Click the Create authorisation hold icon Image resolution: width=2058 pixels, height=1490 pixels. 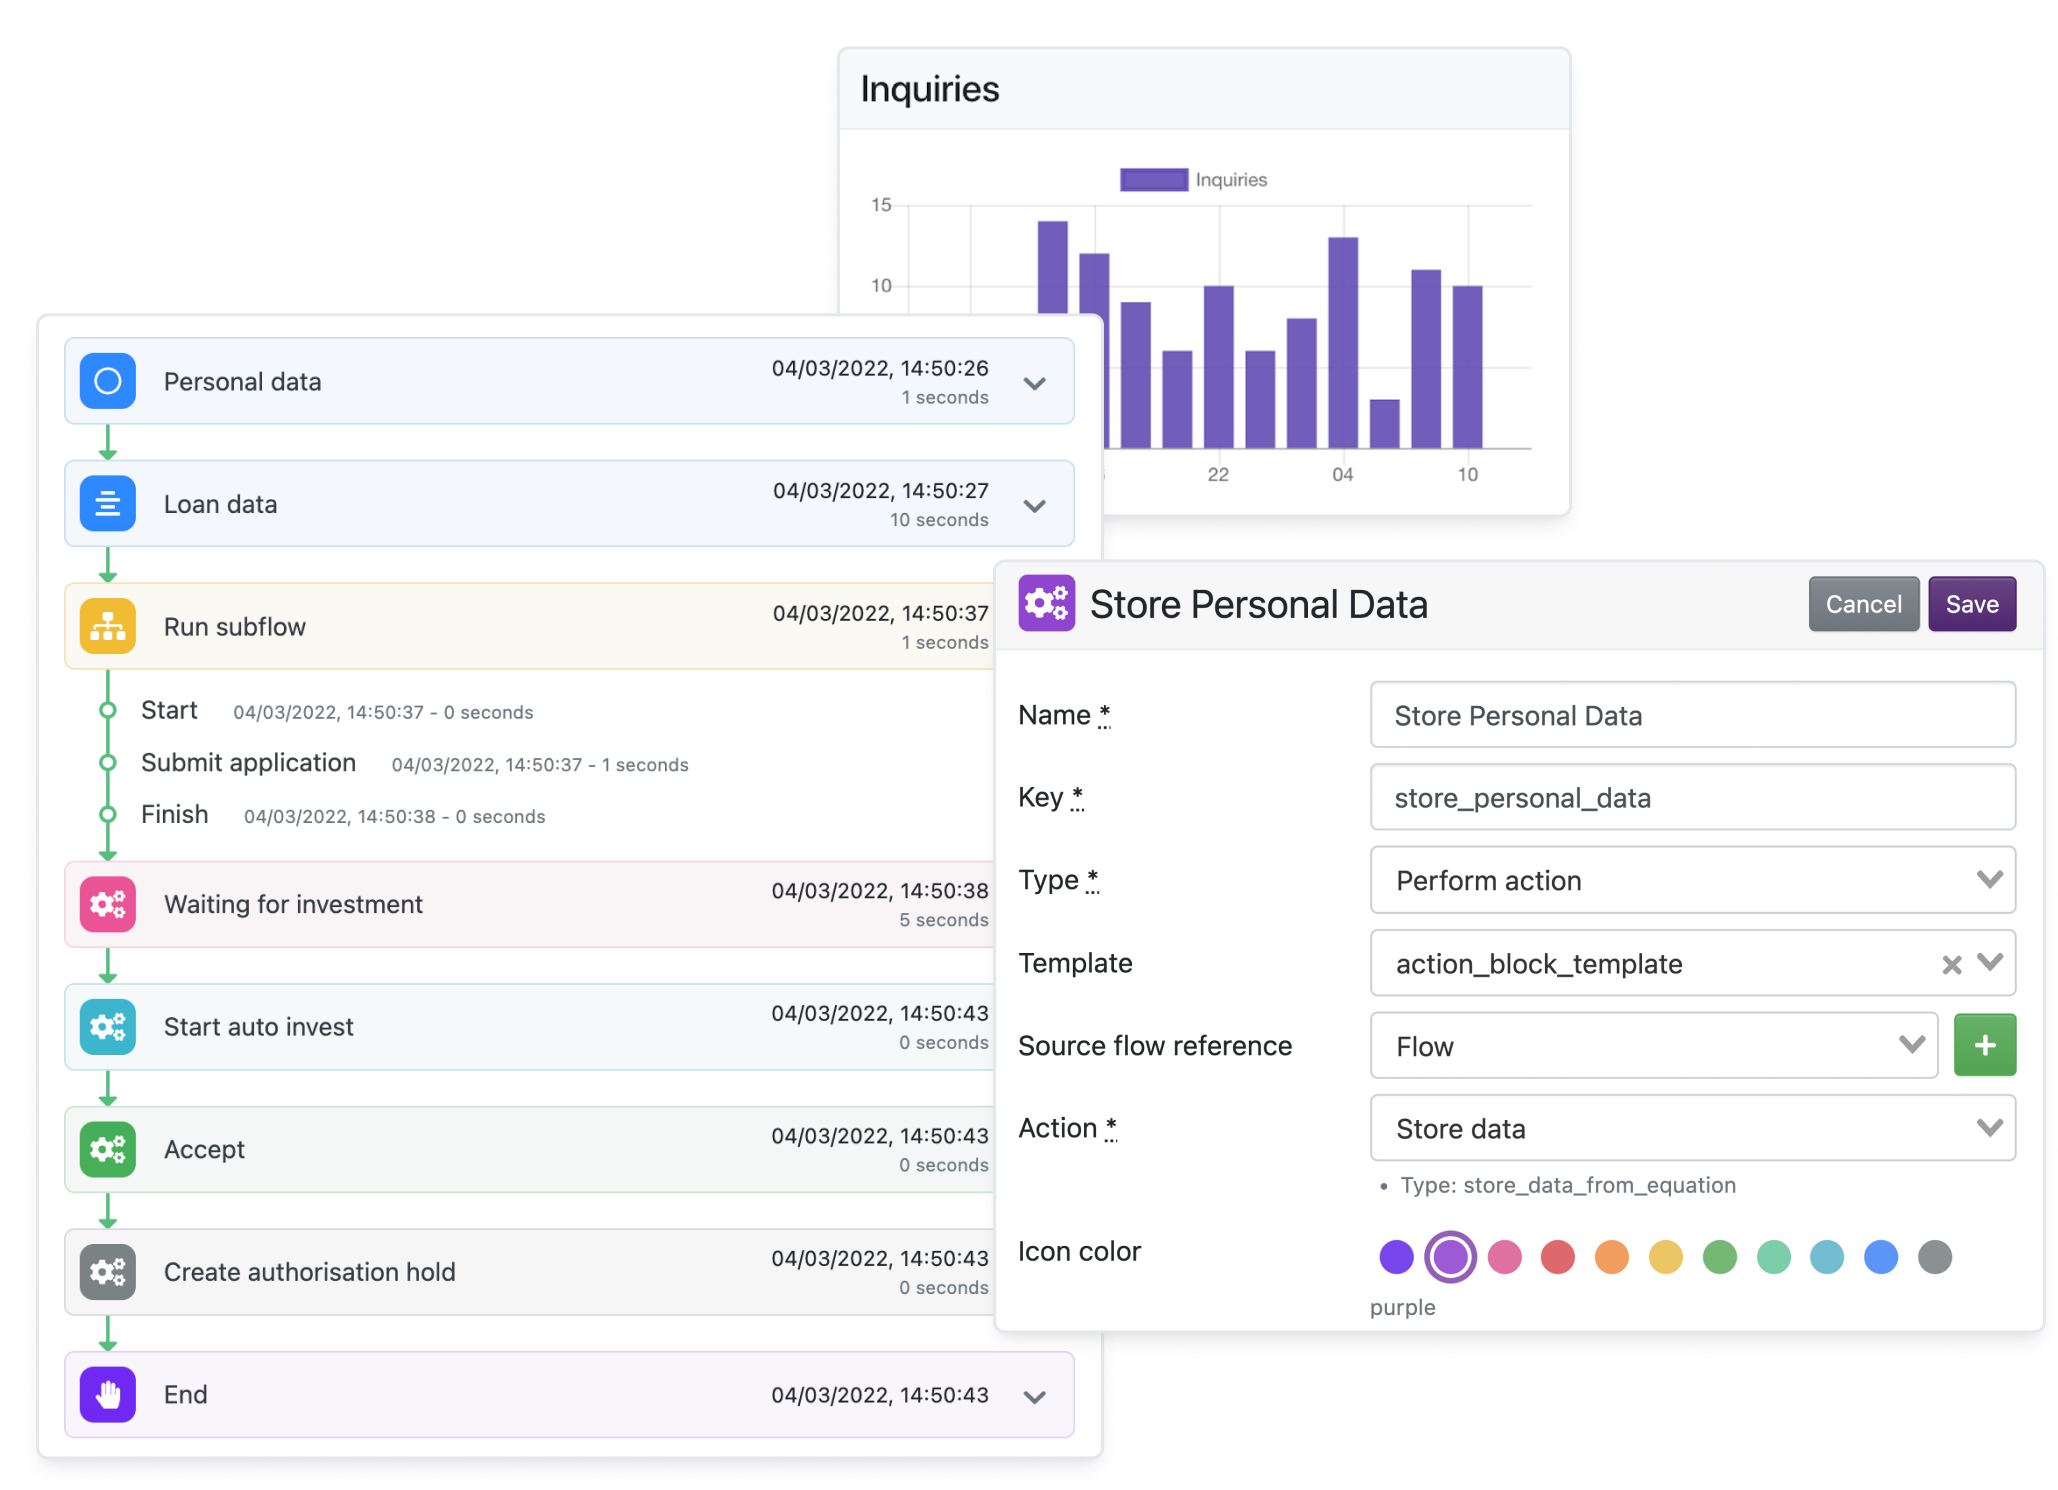pyautogui.click(x=107, y=1272)
